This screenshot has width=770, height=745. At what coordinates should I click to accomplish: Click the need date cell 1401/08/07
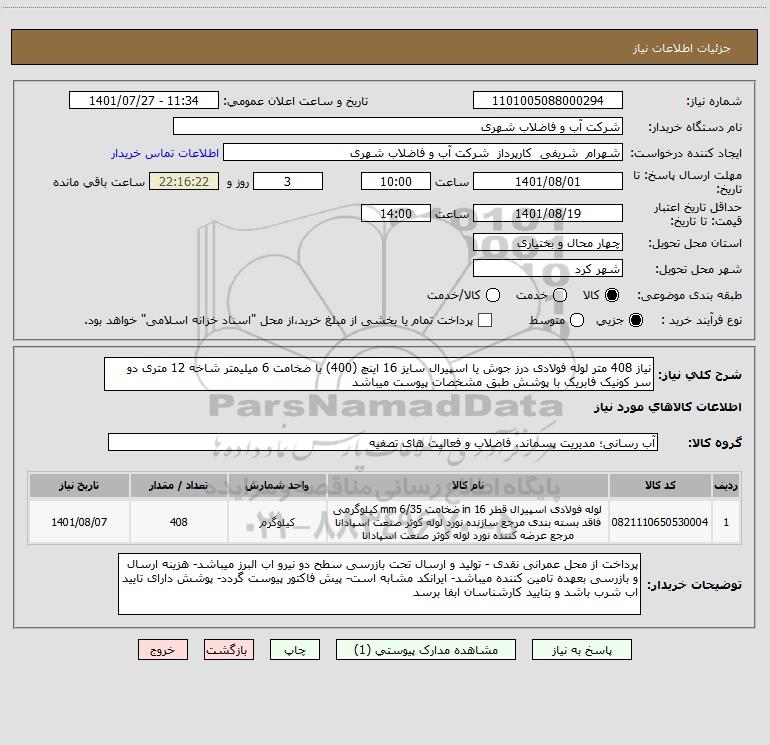pos(79,522)
